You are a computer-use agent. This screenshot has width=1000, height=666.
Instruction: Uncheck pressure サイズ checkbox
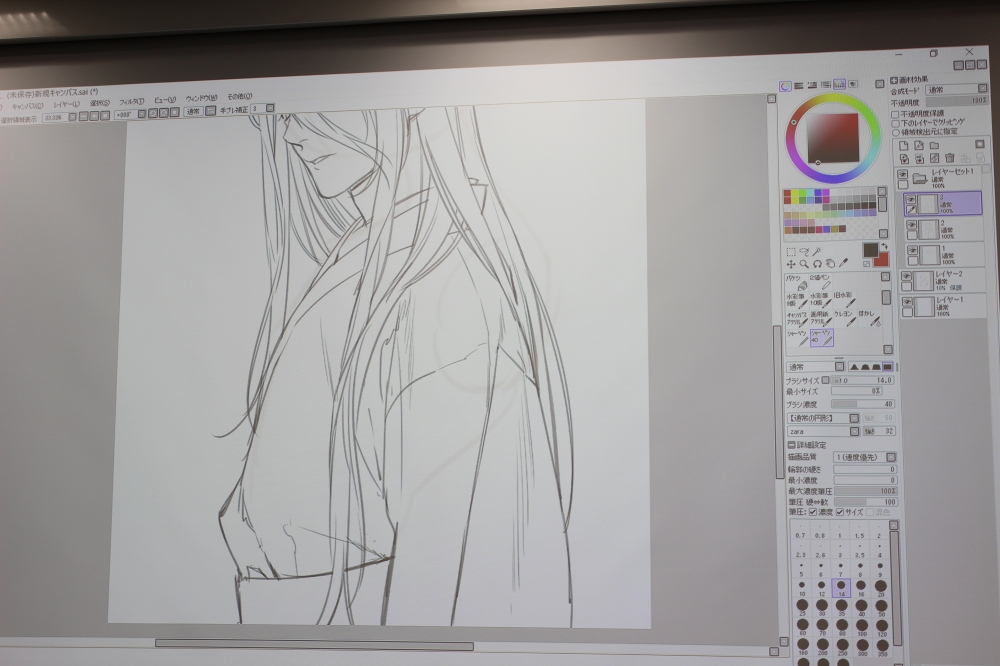[x=840, y=512]
